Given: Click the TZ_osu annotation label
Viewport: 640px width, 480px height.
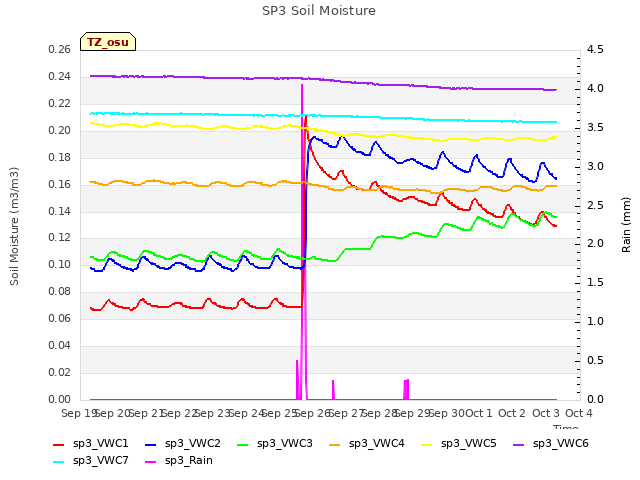Looking at the screenshot, I should (108, 42).
